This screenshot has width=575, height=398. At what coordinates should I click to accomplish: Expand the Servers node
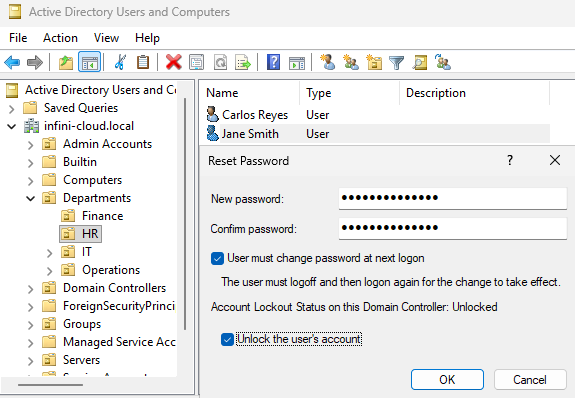coord(30,361)
